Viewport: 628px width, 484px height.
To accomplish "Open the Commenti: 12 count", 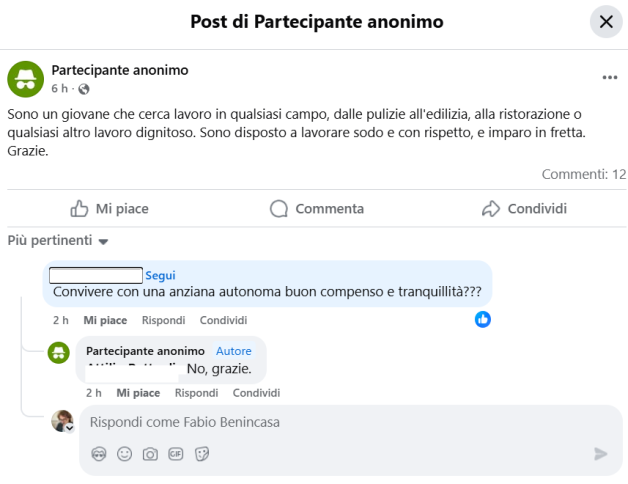I will pyautogui.click(x=583, y=174).
